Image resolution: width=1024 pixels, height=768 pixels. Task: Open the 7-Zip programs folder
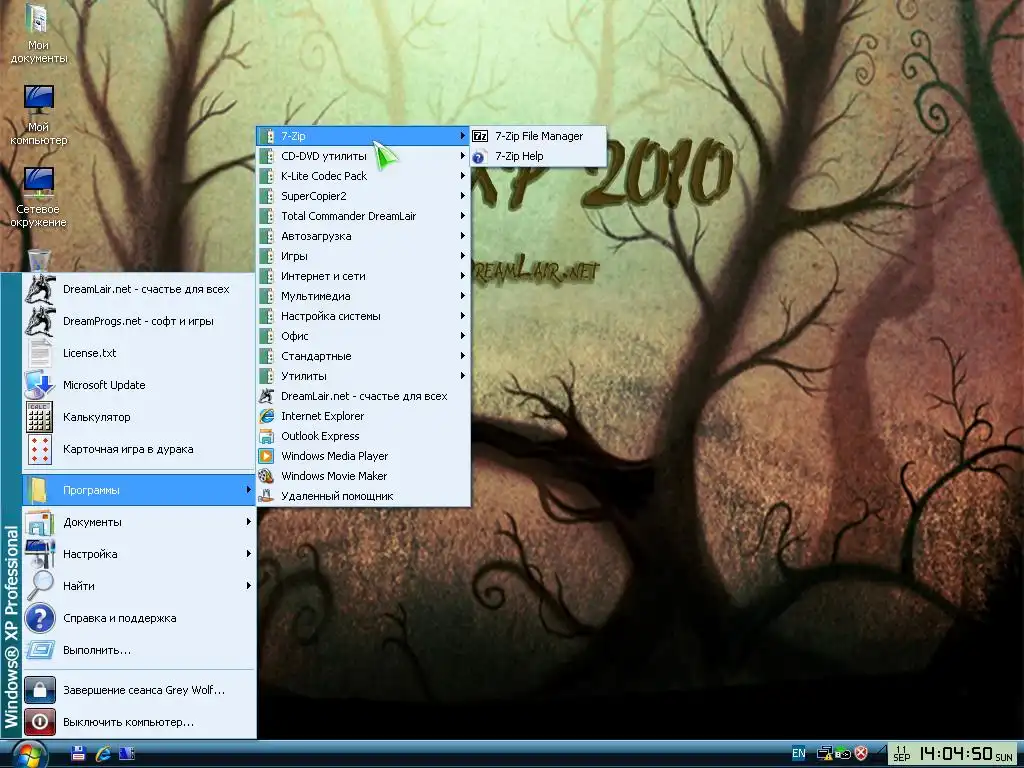(x=363, y=136)
